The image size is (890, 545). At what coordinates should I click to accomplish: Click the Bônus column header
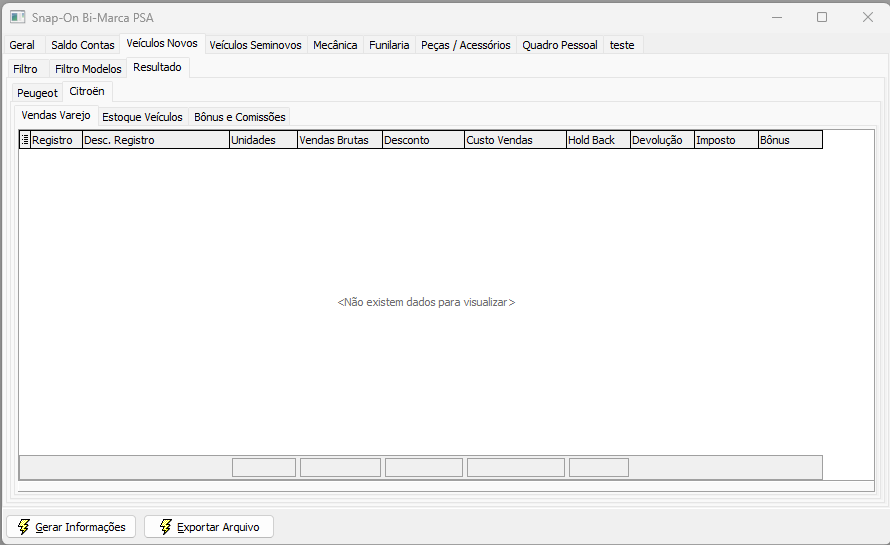pos(791,140)
